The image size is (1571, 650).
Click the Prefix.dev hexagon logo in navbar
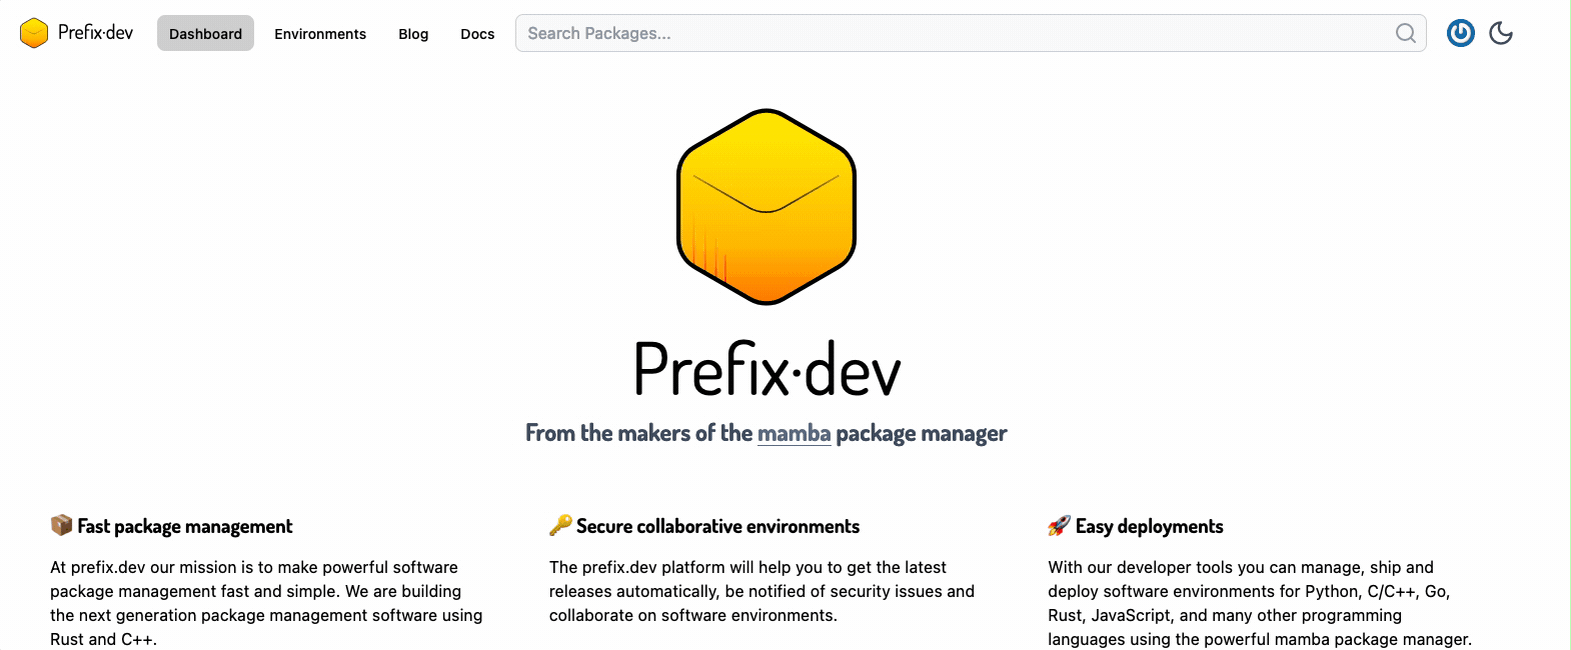pyautogui.click(x=34, y=33)
